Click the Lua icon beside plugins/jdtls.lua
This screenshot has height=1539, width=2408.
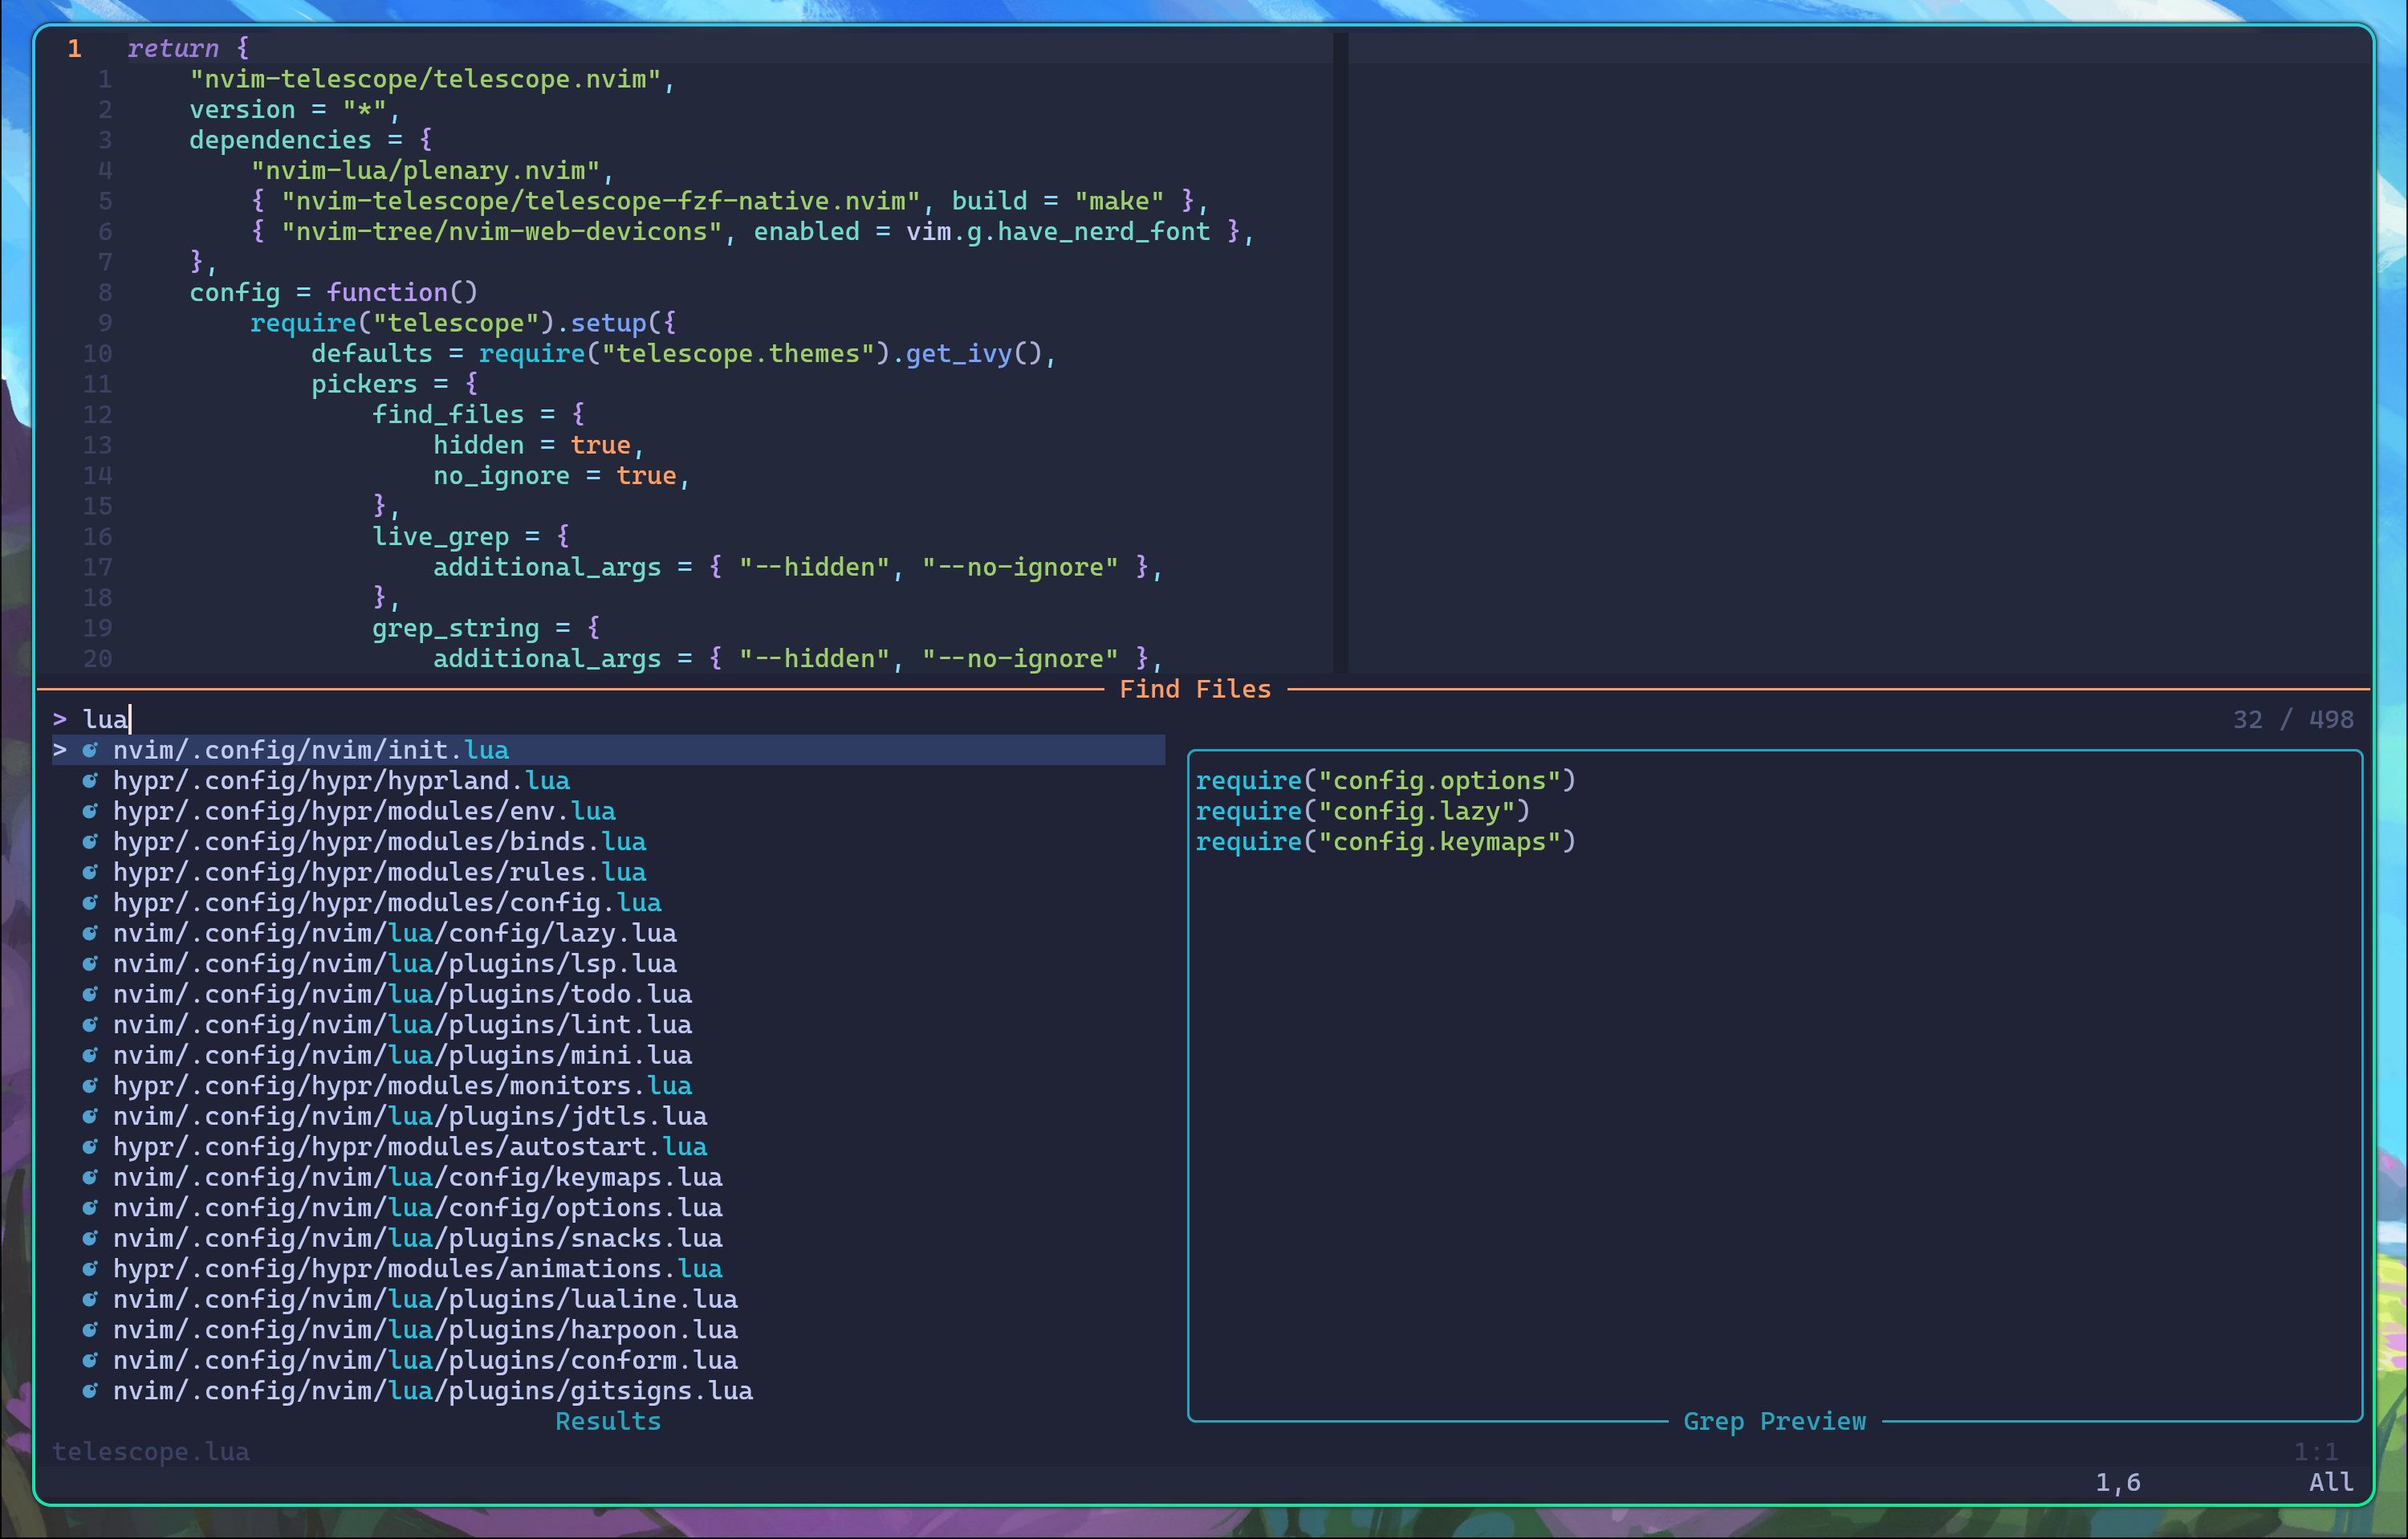[x=90, y=1116]
